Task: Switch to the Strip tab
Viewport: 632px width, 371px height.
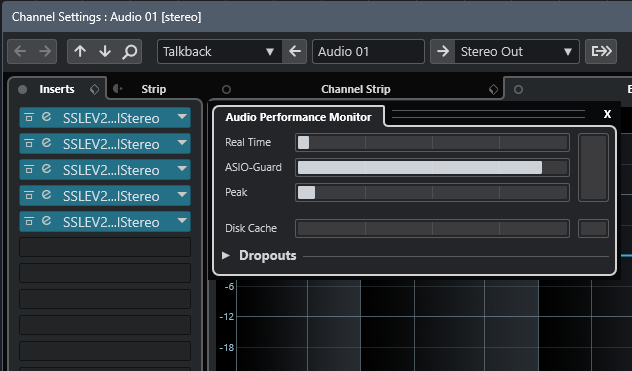Action: pos(154,89)
